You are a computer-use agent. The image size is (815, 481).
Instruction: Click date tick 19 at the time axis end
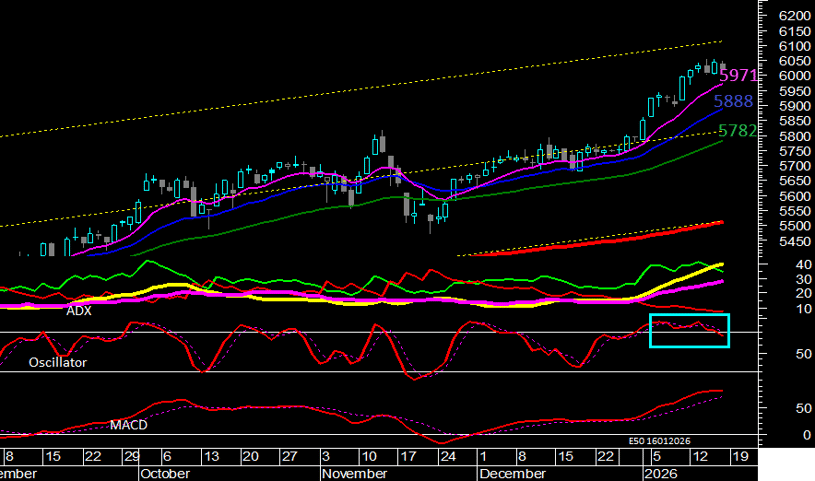click(x=740, y=456)
